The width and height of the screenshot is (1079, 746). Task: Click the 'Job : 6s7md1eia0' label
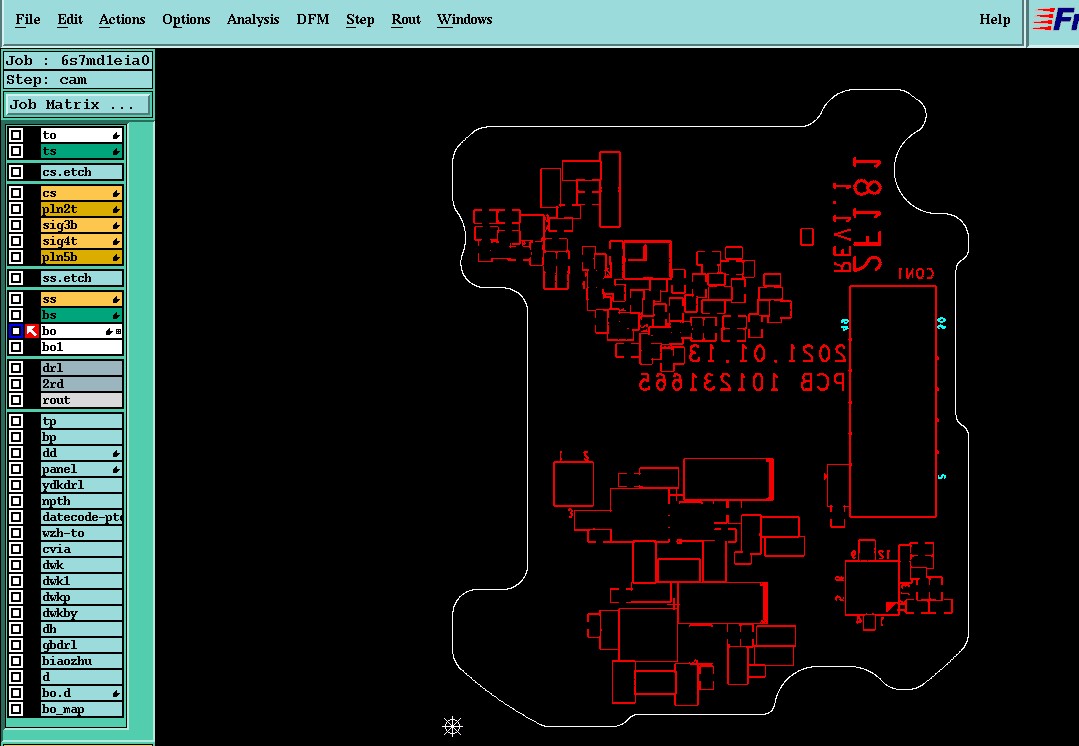(x=78, y=61)
